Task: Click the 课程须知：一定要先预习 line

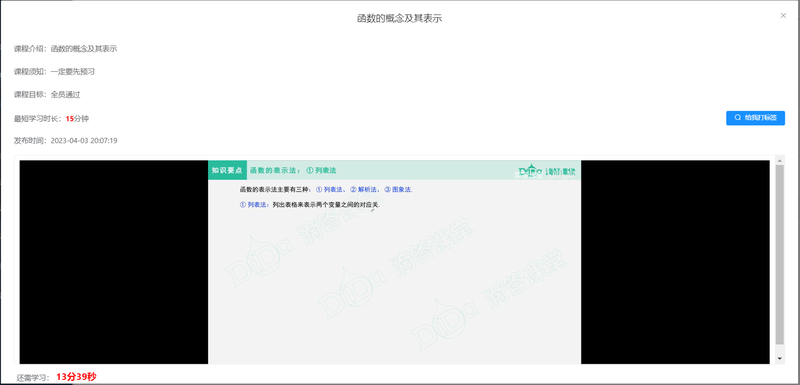Action: [54, 72]
